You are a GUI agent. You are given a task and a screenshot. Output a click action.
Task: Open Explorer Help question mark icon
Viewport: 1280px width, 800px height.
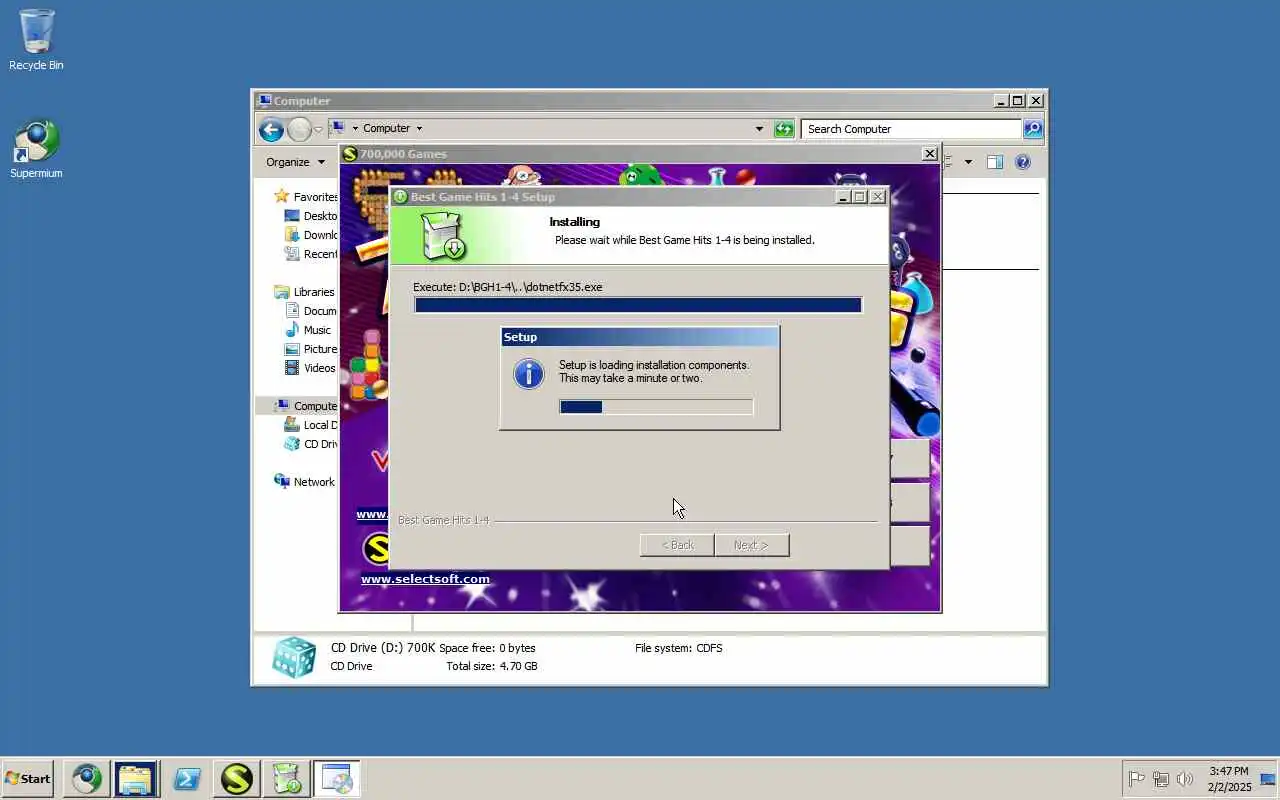[x=1022, y=162]
